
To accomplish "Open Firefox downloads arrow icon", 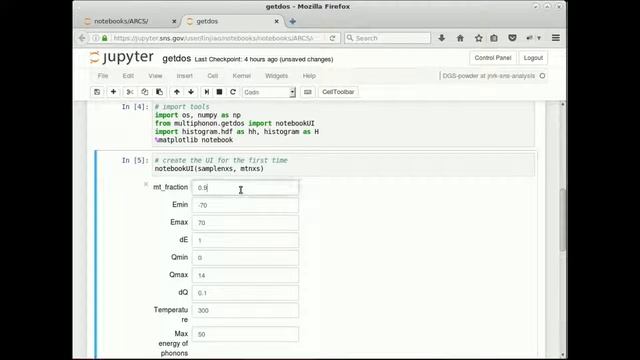I will click(442, 38).
